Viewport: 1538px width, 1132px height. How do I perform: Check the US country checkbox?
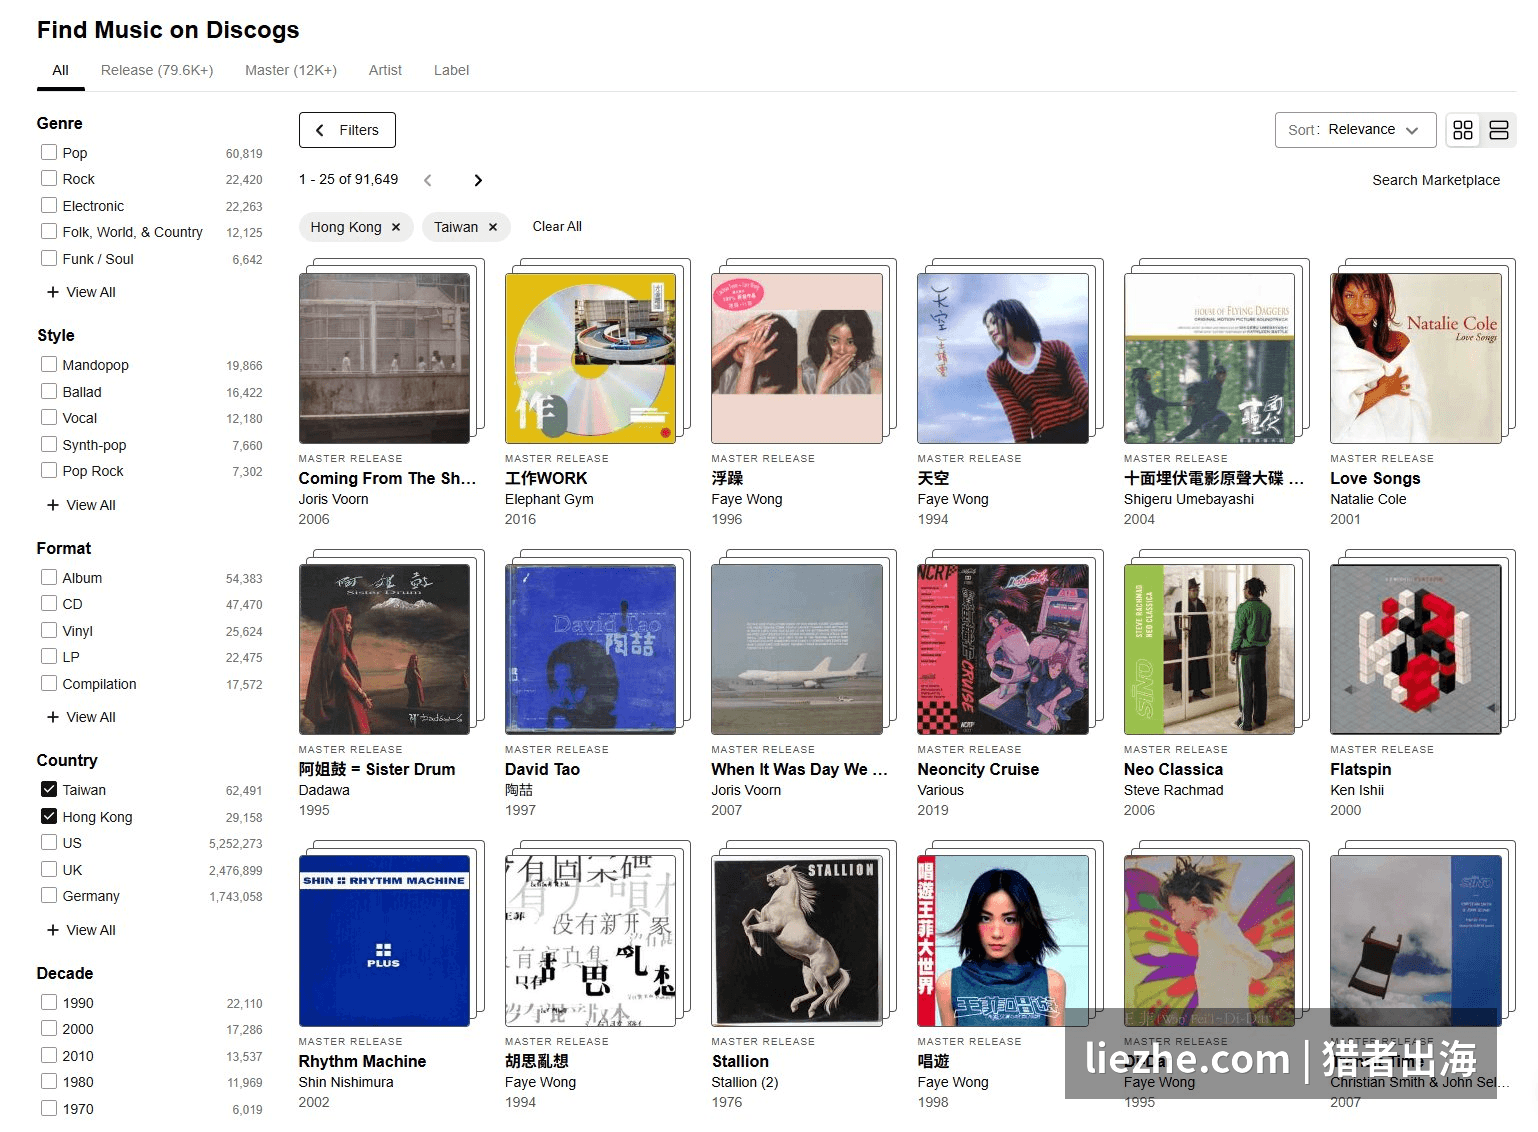[49, 842]
